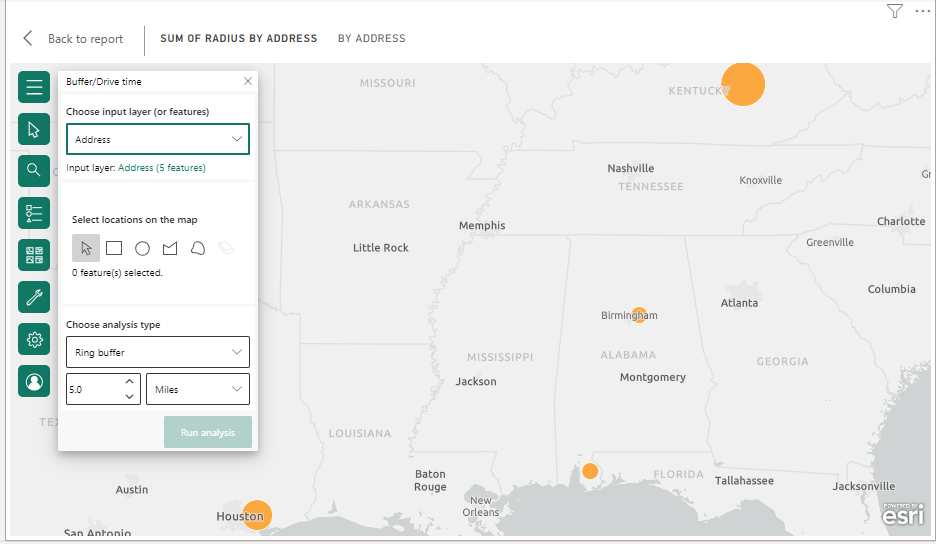The width and height of the screenshot is (936, 544).
Task: Click the Knoxville city label
Action: [760, 180]
